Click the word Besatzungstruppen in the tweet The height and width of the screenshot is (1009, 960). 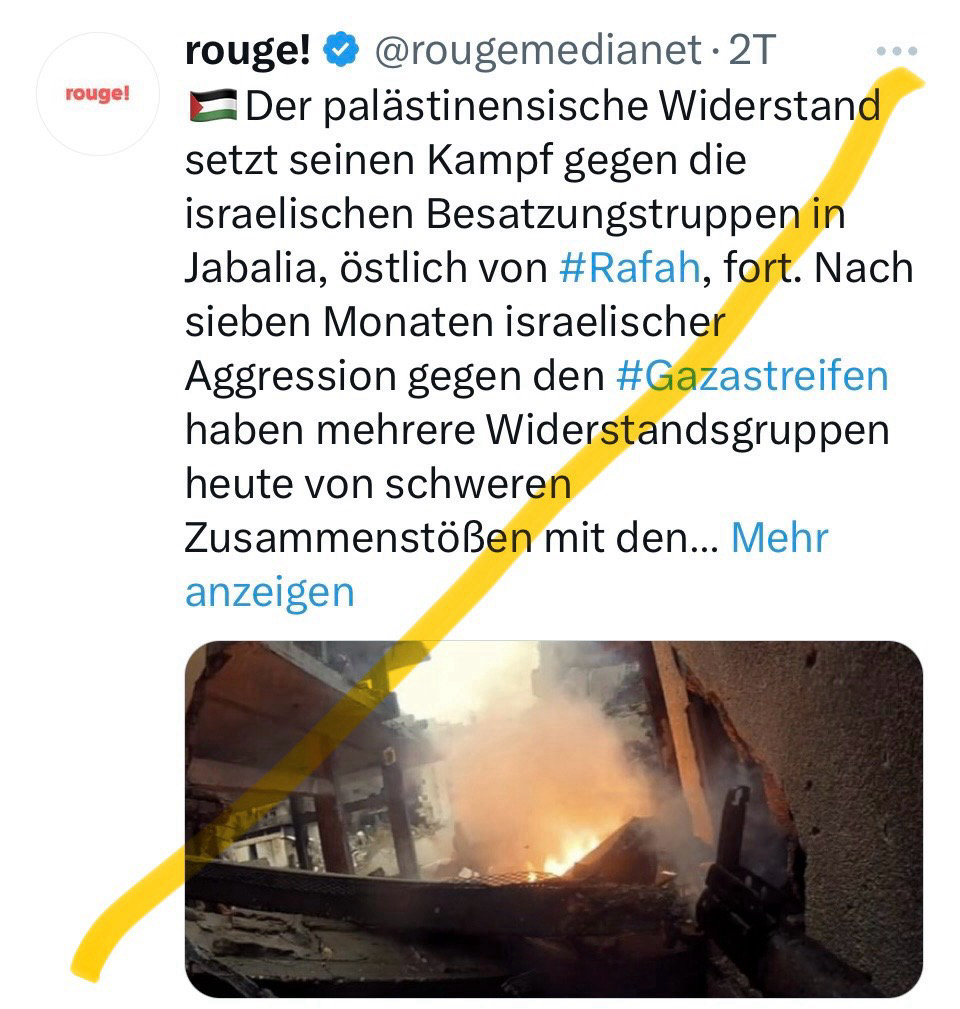click(611, 214)
